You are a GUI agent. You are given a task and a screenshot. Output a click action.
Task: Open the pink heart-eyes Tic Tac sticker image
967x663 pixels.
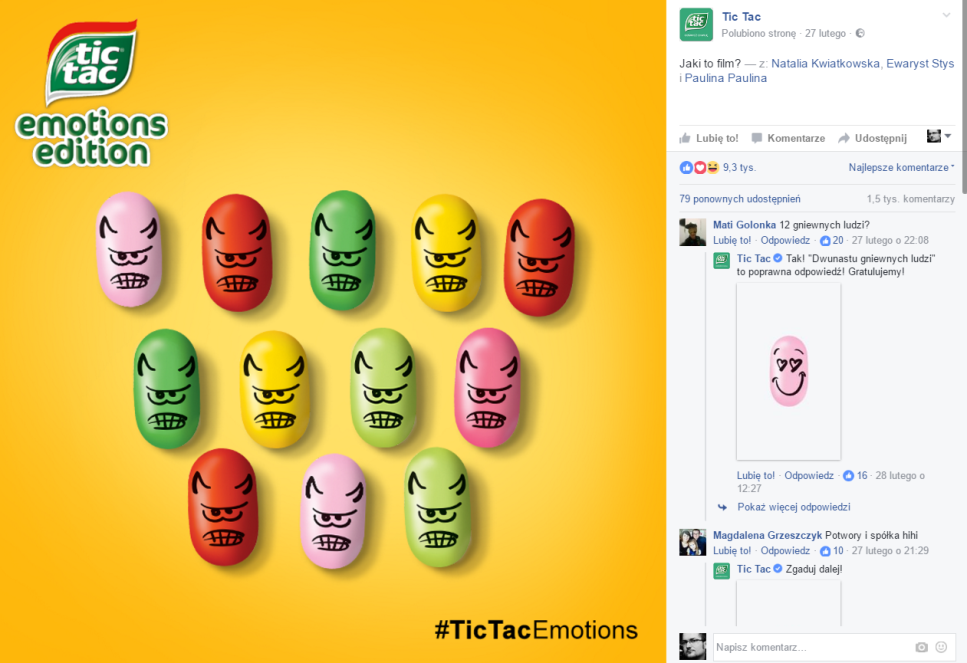pyautogui.click(x=788, y=372)
